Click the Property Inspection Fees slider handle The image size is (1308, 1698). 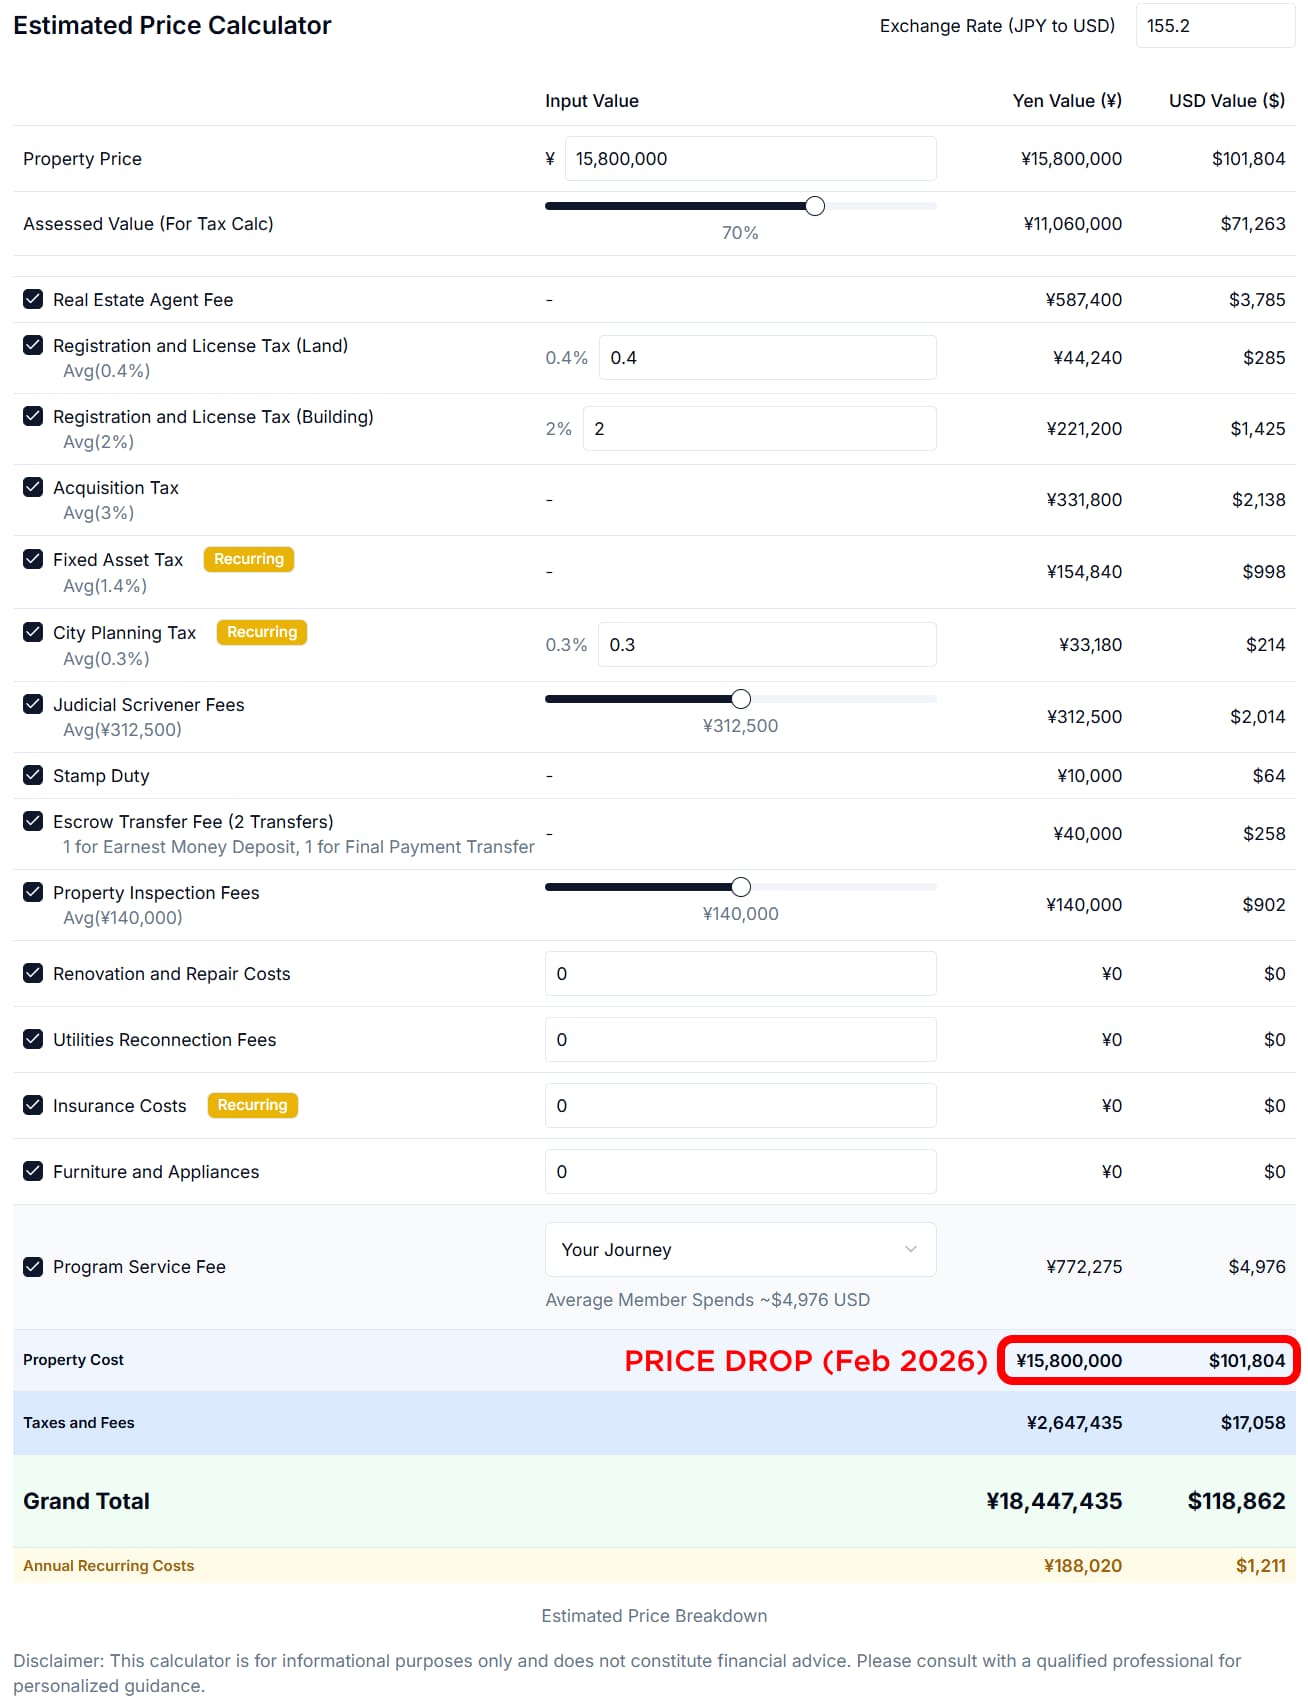(x=741, y=887)
